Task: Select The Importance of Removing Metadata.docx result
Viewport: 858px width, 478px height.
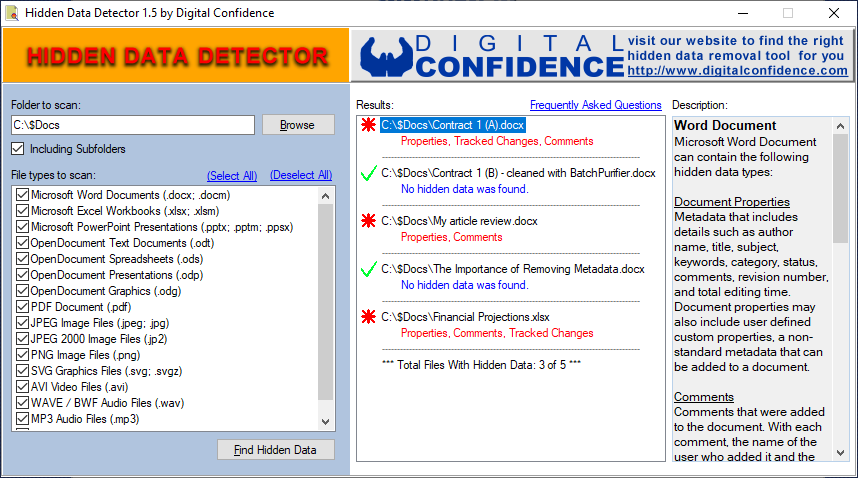Action: pyautogui.click(x=513, y=269)
